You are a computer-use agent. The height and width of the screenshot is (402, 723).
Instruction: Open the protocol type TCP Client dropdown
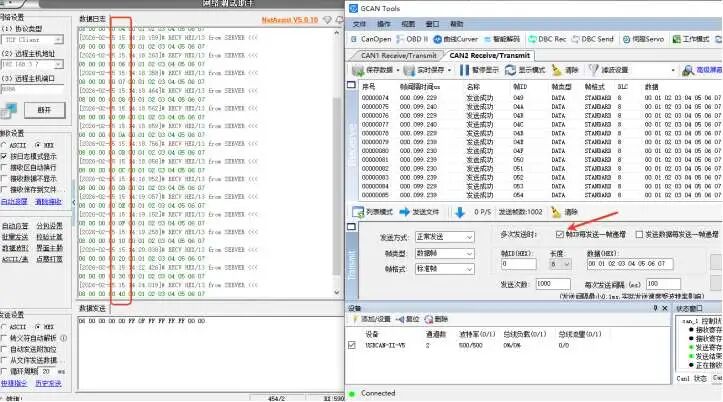(58, 40)
